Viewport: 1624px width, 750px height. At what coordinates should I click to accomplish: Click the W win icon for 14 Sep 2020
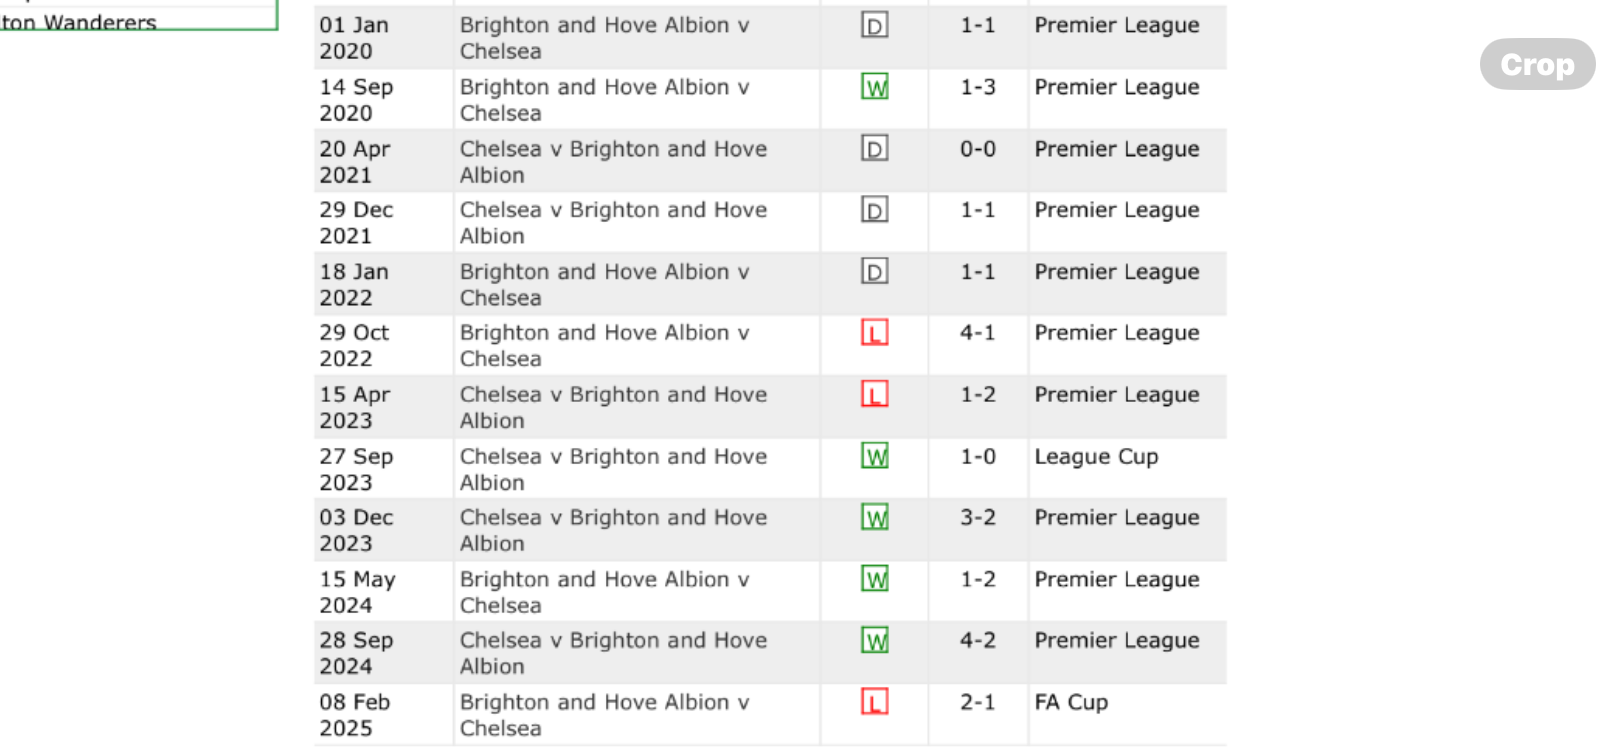coord(875,87)
